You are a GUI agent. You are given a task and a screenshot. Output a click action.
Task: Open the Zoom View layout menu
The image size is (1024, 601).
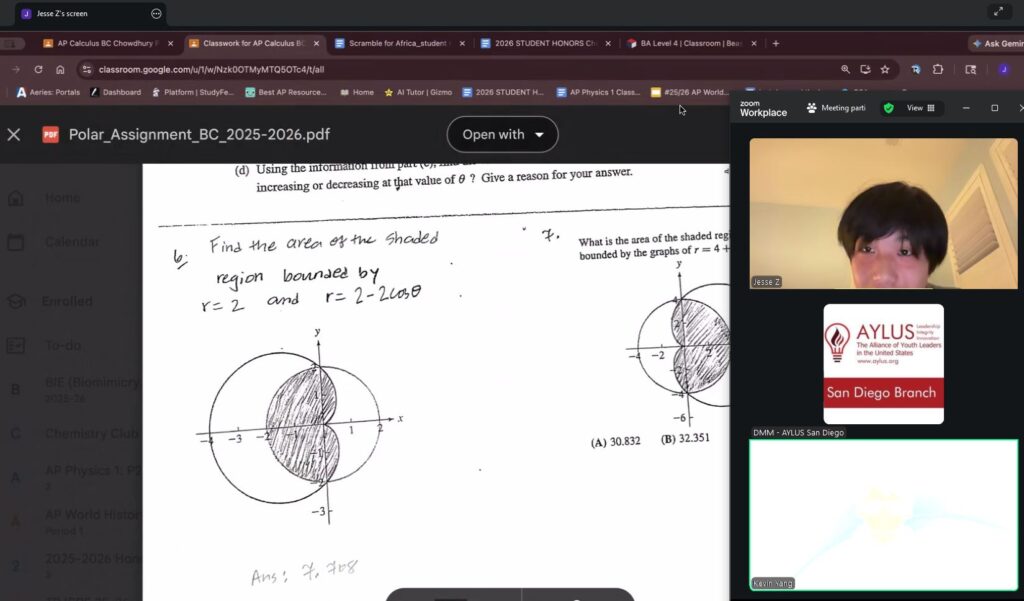pyautogui.click(x=920, y=108)
